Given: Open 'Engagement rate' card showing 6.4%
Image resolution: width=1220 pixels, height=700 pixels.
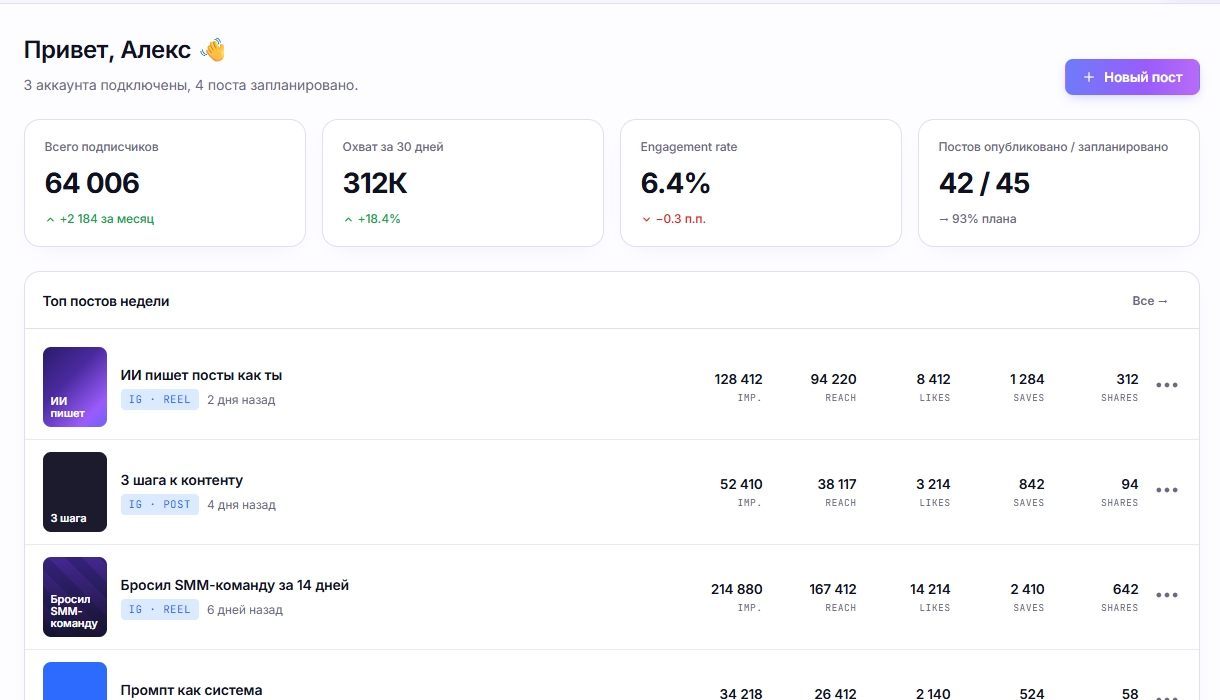Looking at the screenshot, I should pyautogui.click(x=761, y=183).
